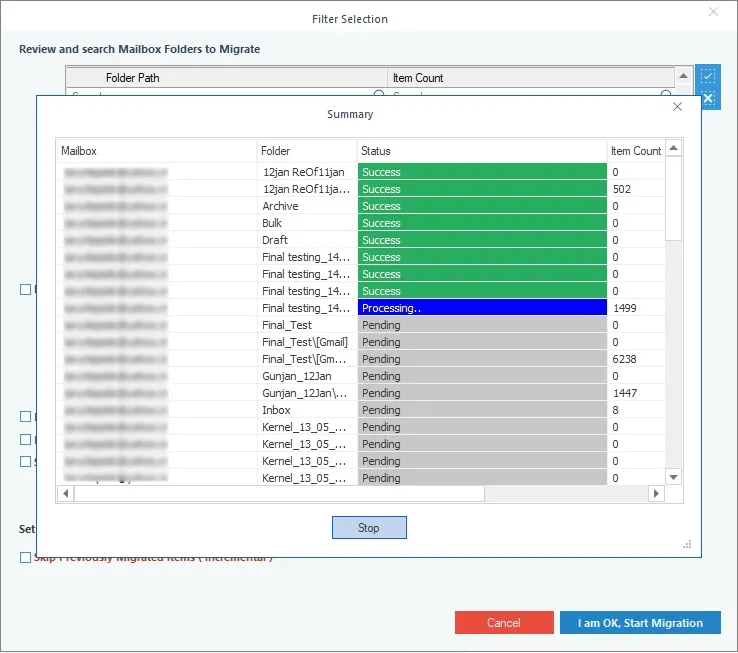
Task: Select the Gunjan_12Jan folder row
Action: coord(361,376)
